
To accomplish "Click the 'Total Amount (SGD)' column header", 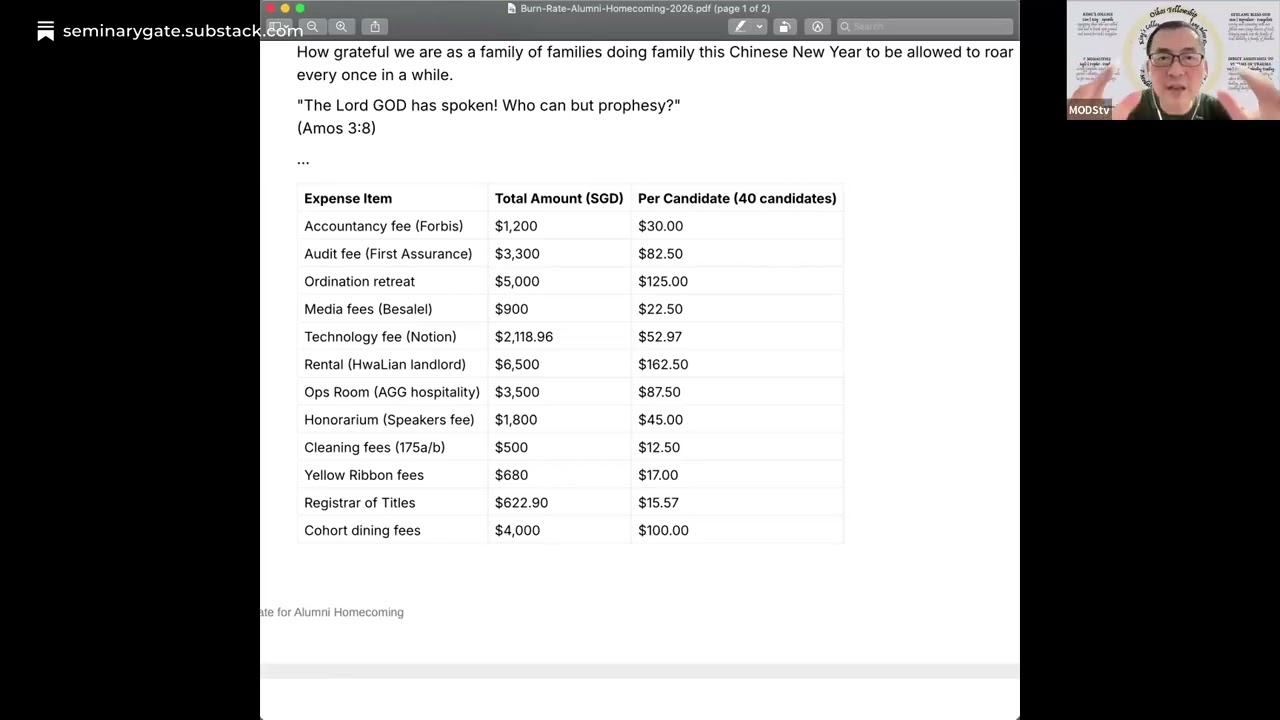I will click(x=559, y=198).
